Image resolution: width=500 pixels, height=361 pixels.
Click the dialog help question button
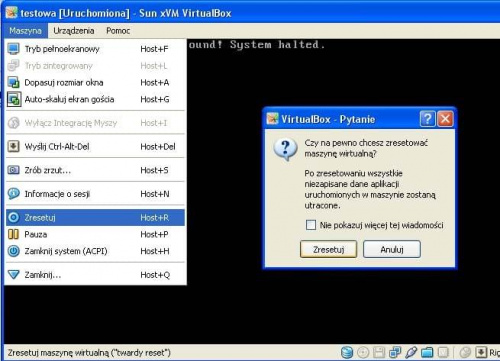pyautogui.click(x=428, y=119)
